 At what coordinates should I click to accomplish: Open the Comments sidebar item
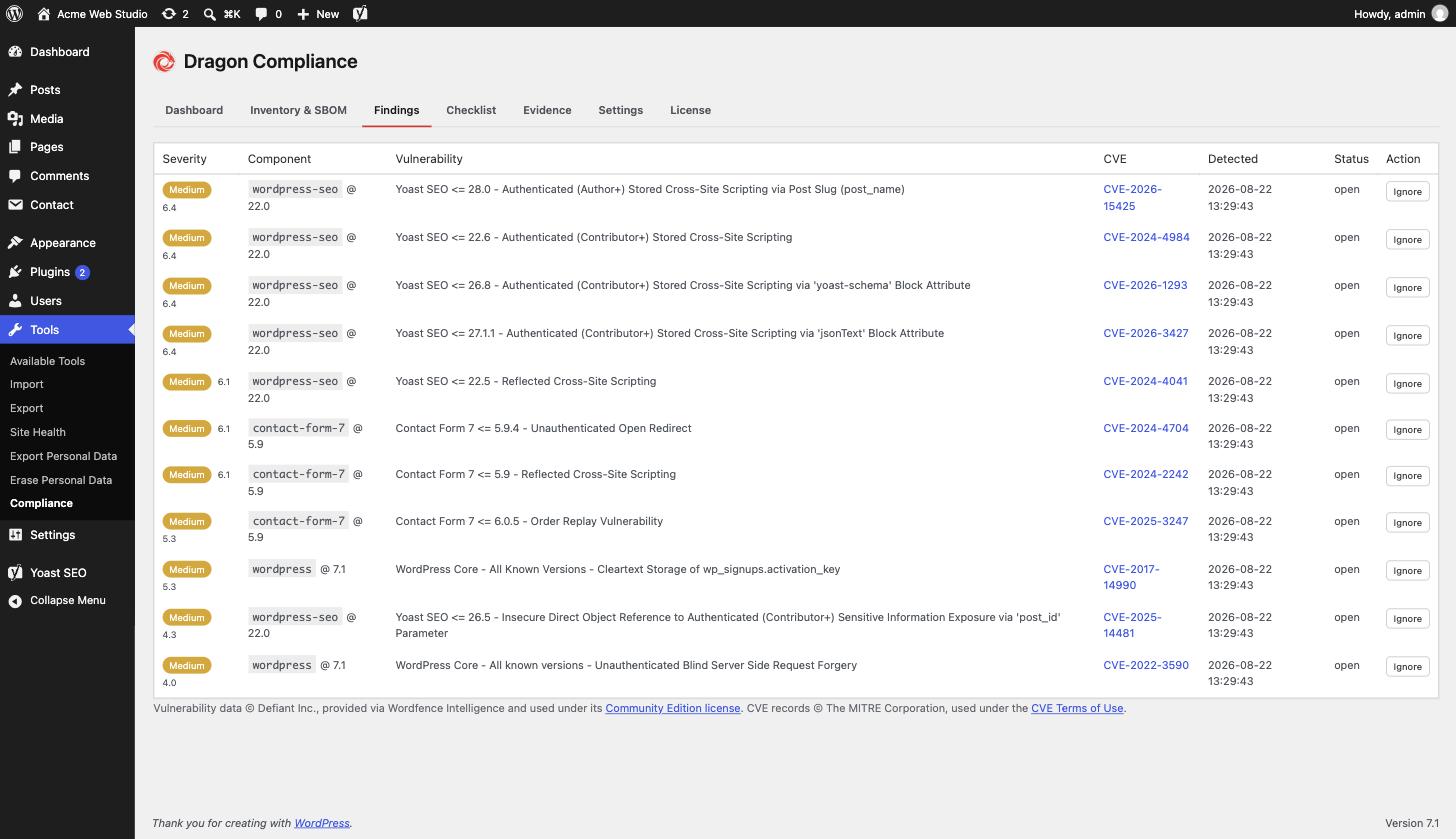pos(67,176)
